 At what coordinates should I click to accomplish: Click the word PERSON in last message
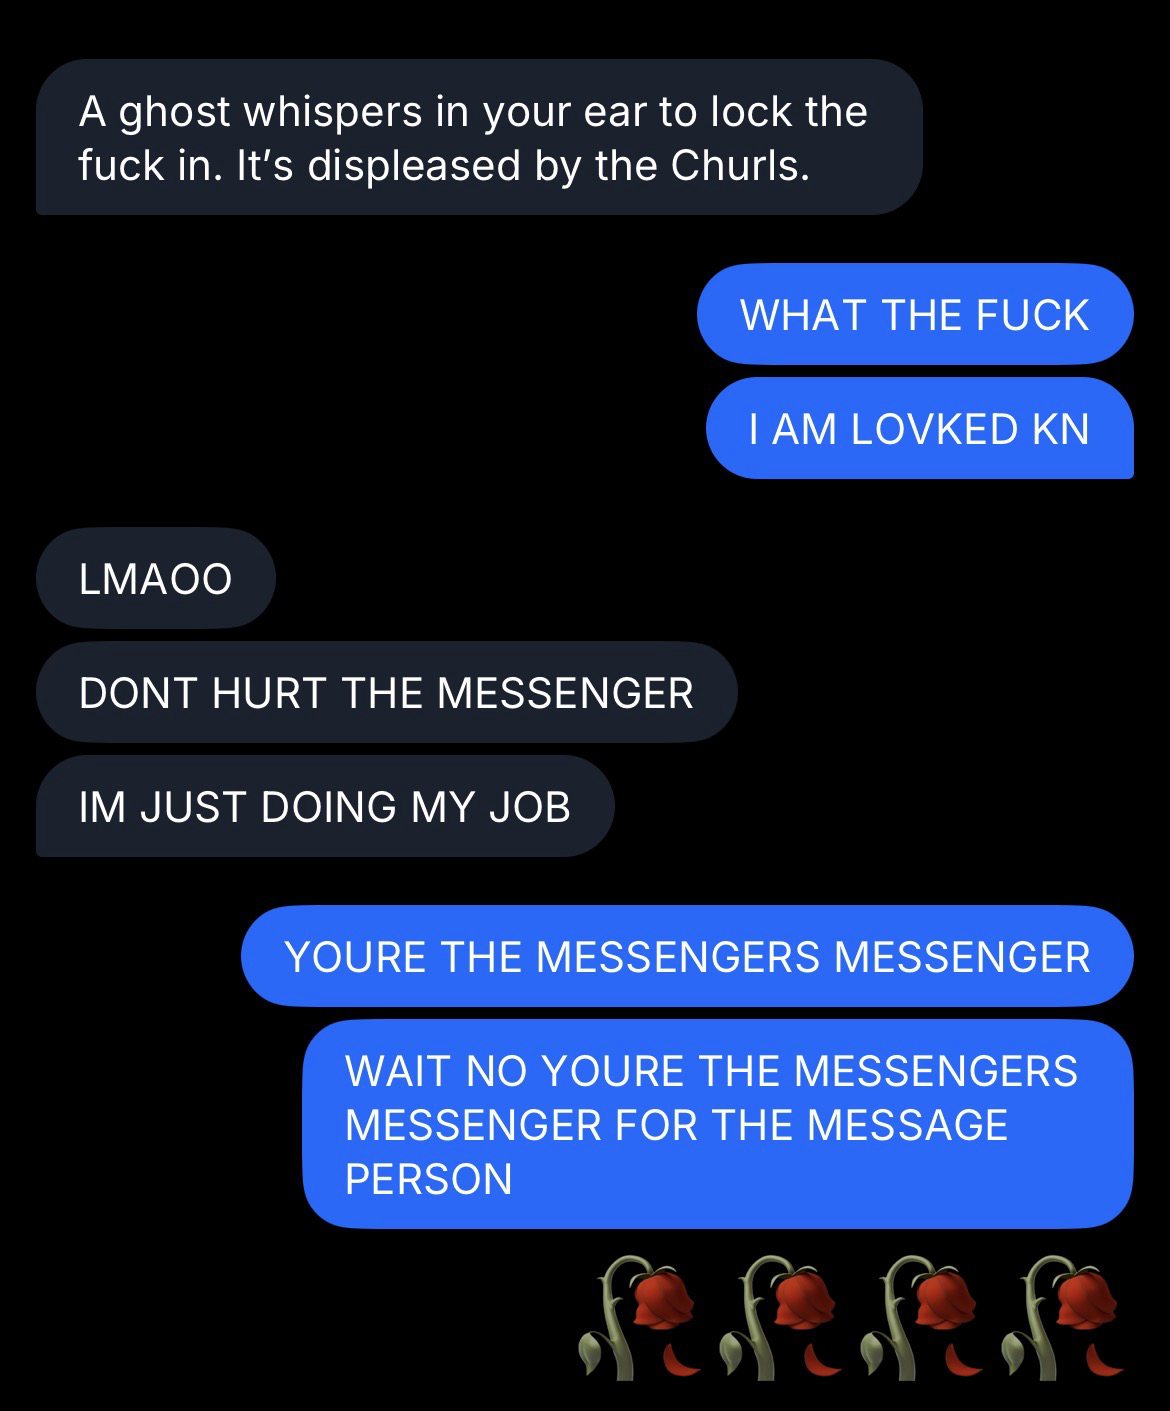click(x=429, y=1179)
